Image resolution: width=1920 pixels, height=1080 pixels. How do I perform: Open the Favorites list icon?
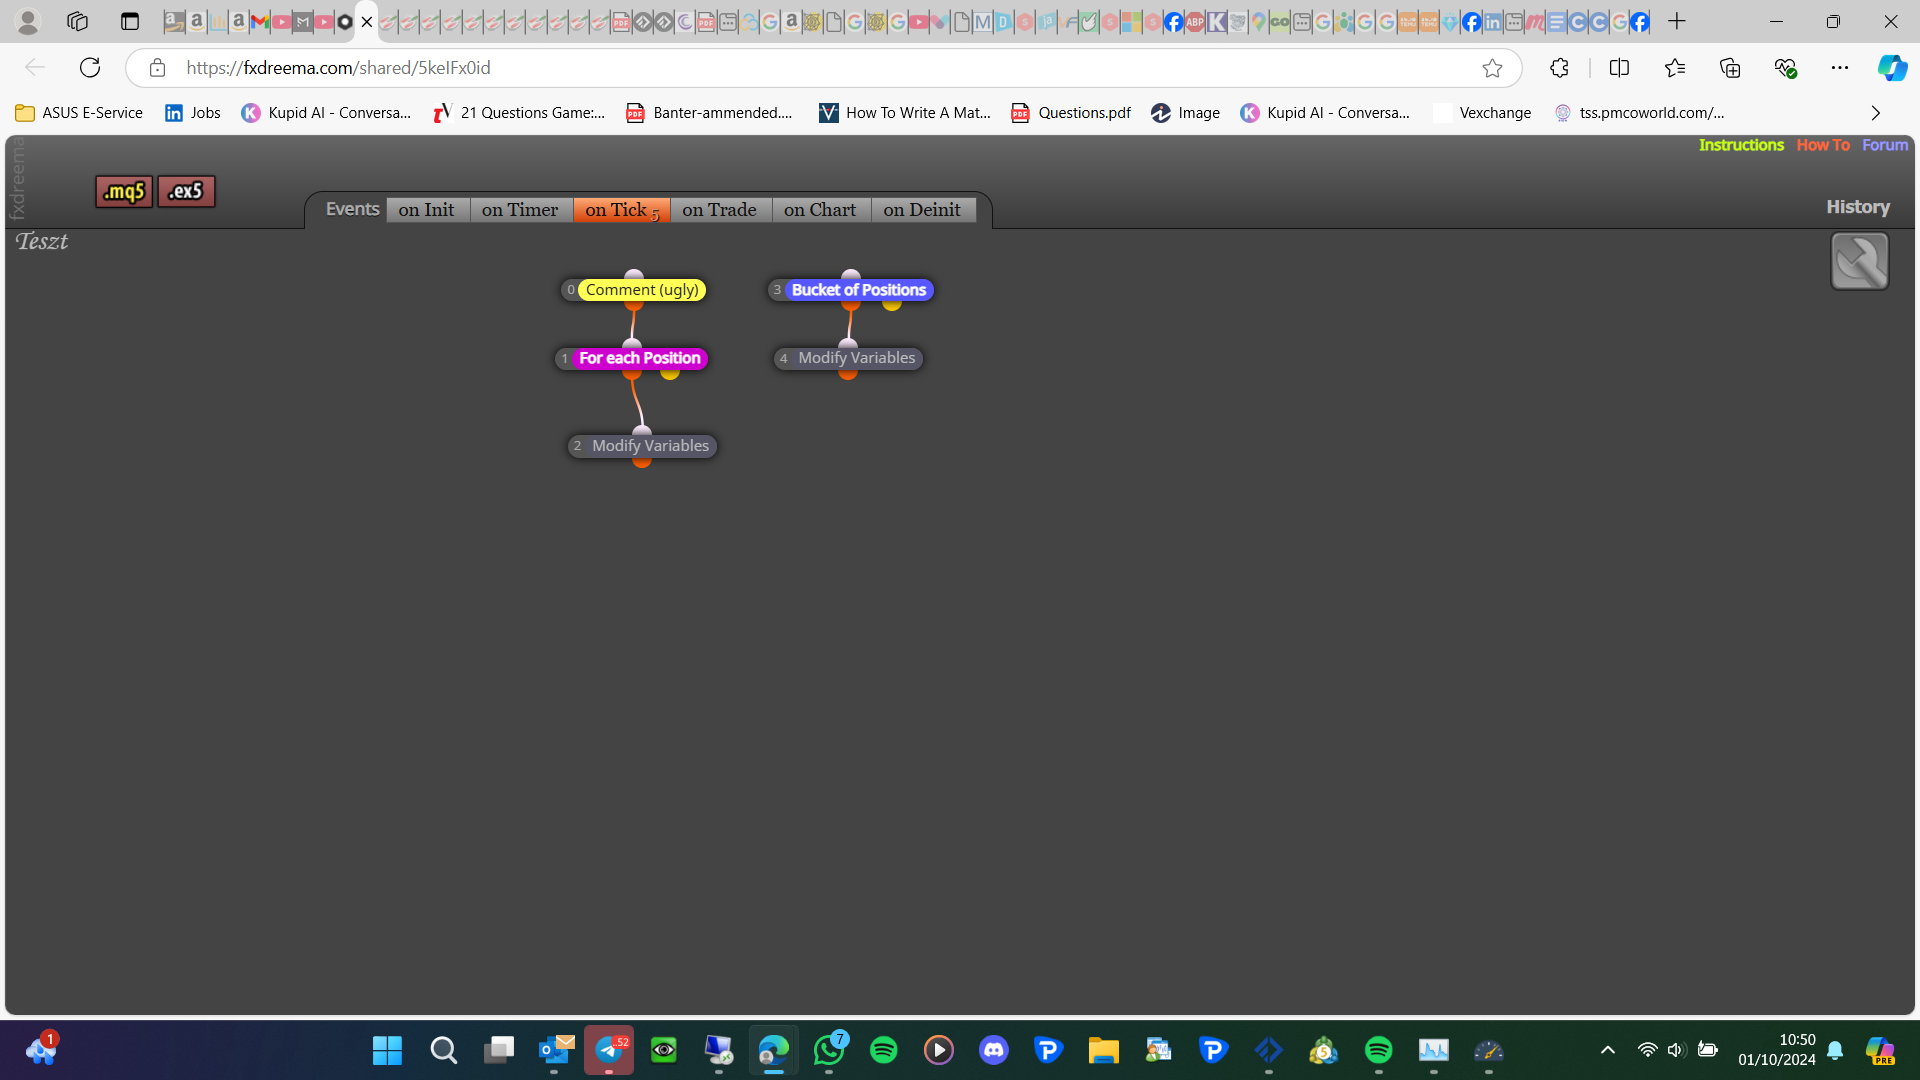coord(1675,68)
